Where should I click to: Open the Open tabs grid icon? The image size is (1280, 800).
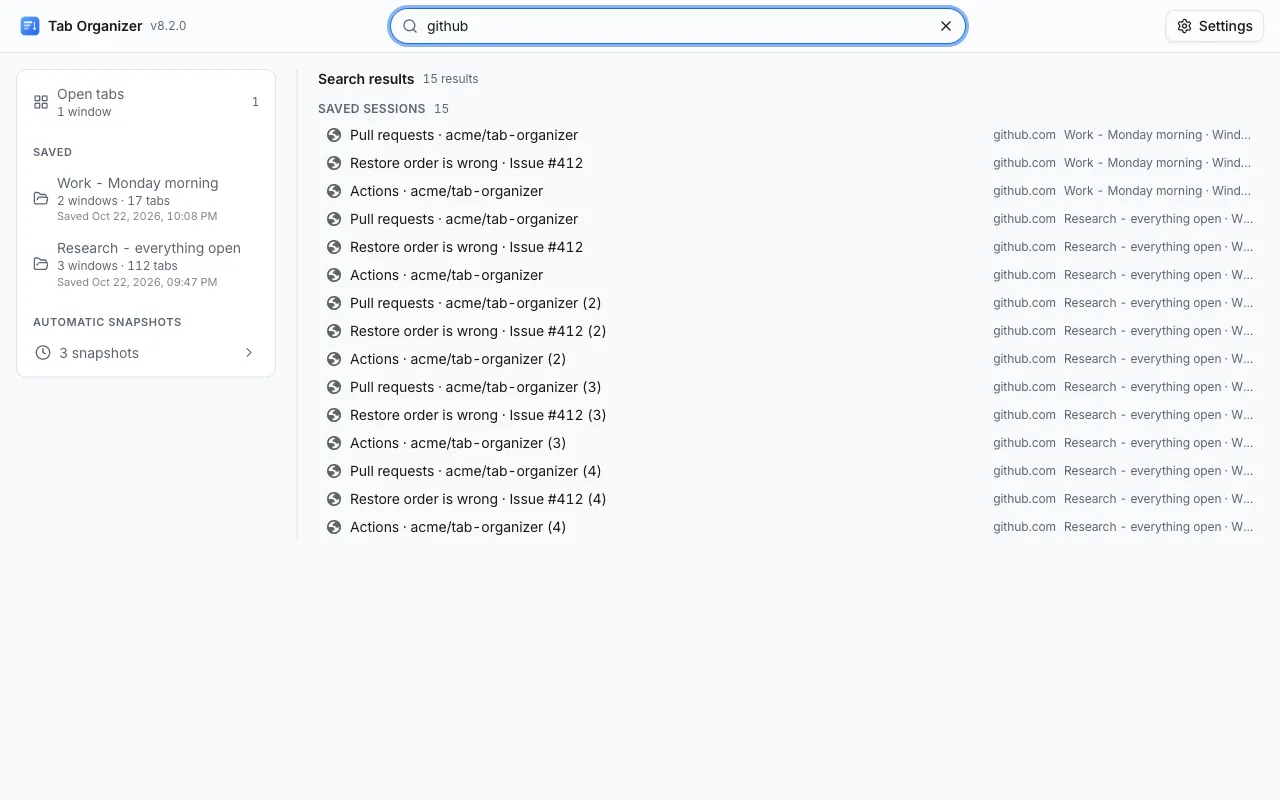click(x=41, y=102)
